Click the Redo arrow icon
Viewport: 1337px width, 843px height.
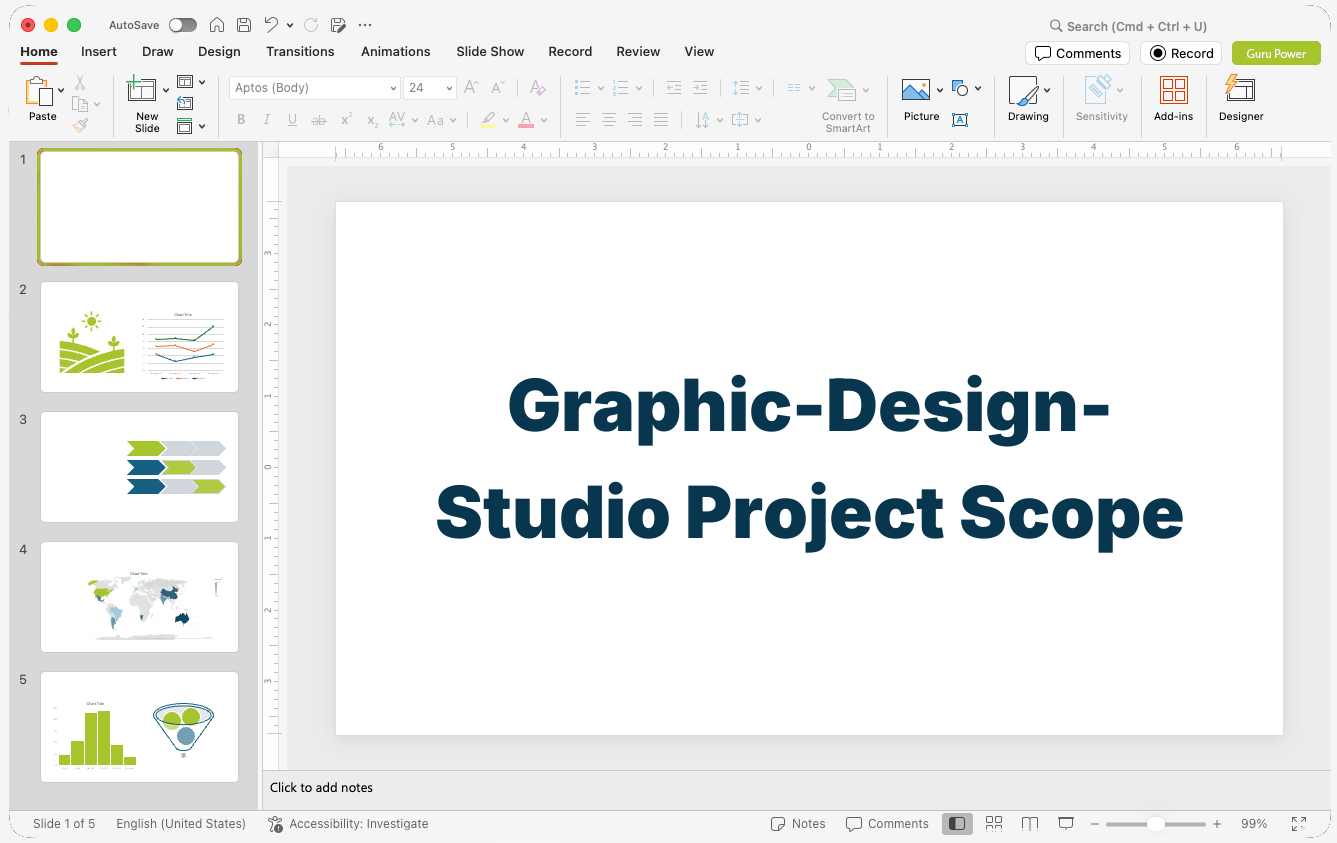311,25
